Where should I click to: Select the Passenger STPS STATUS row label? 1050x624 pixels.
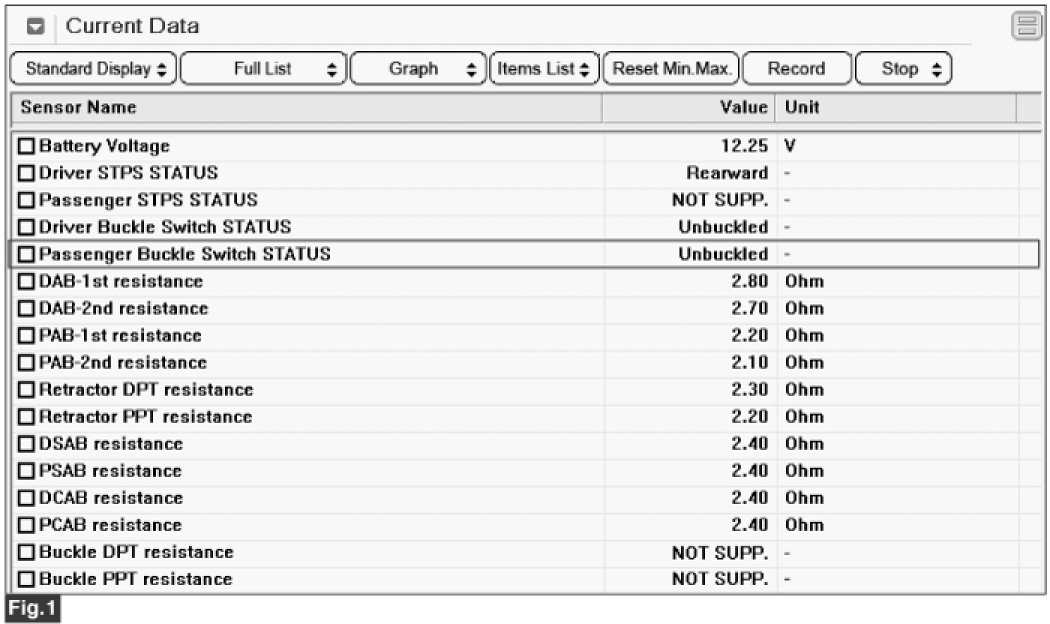(148, 200)
